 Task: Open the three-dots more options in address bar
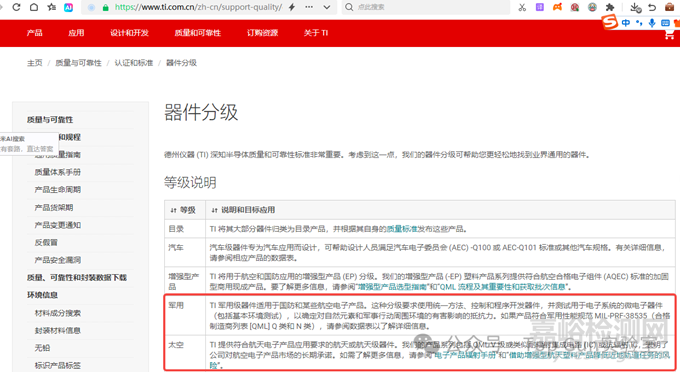point(309,7)
